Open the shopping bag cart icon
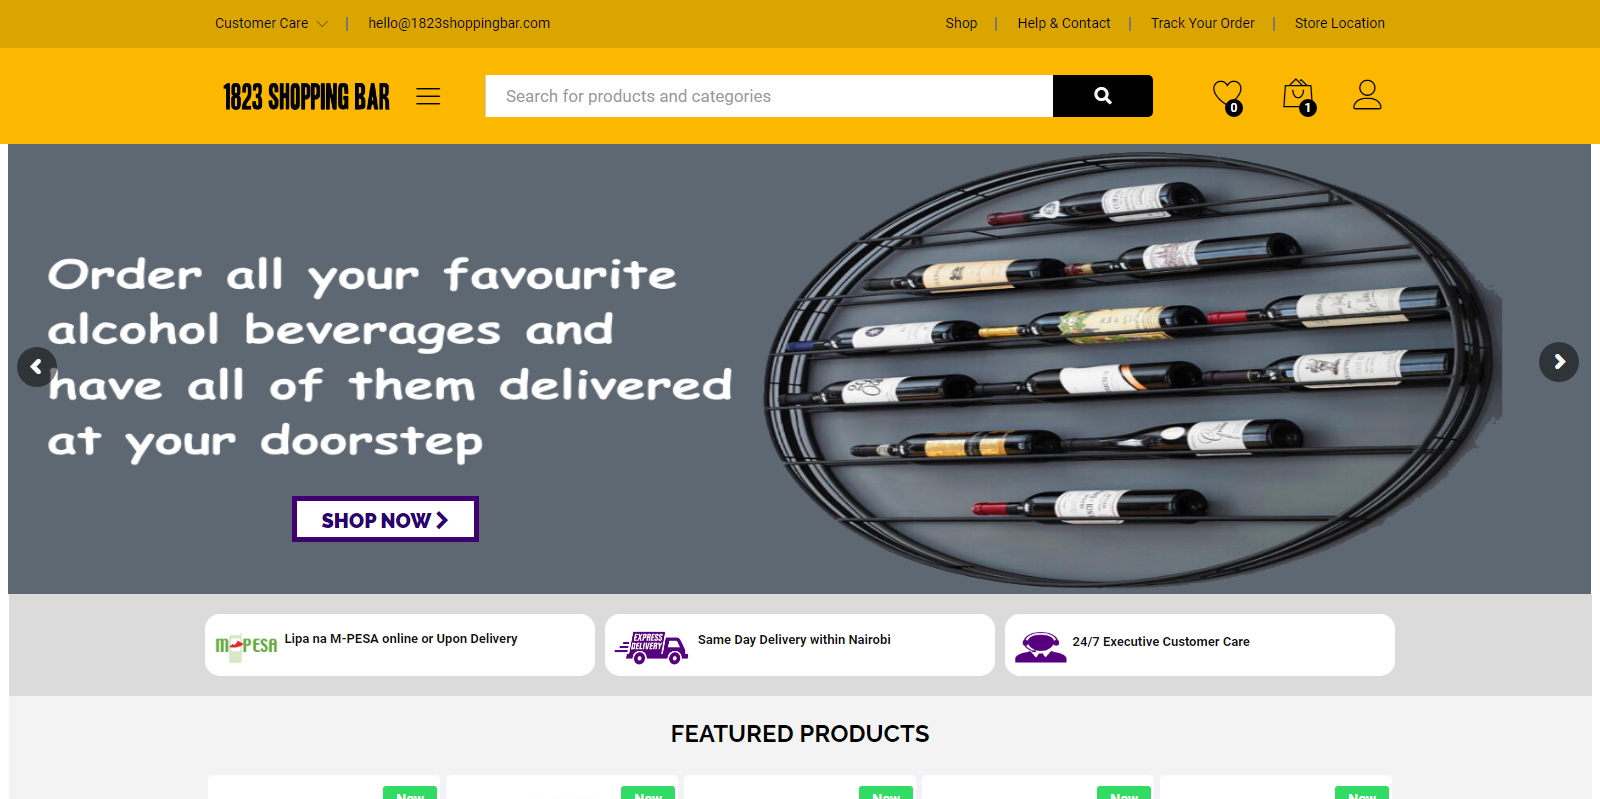Viewport: 1600px width, 799px height. click(1298, 96)
